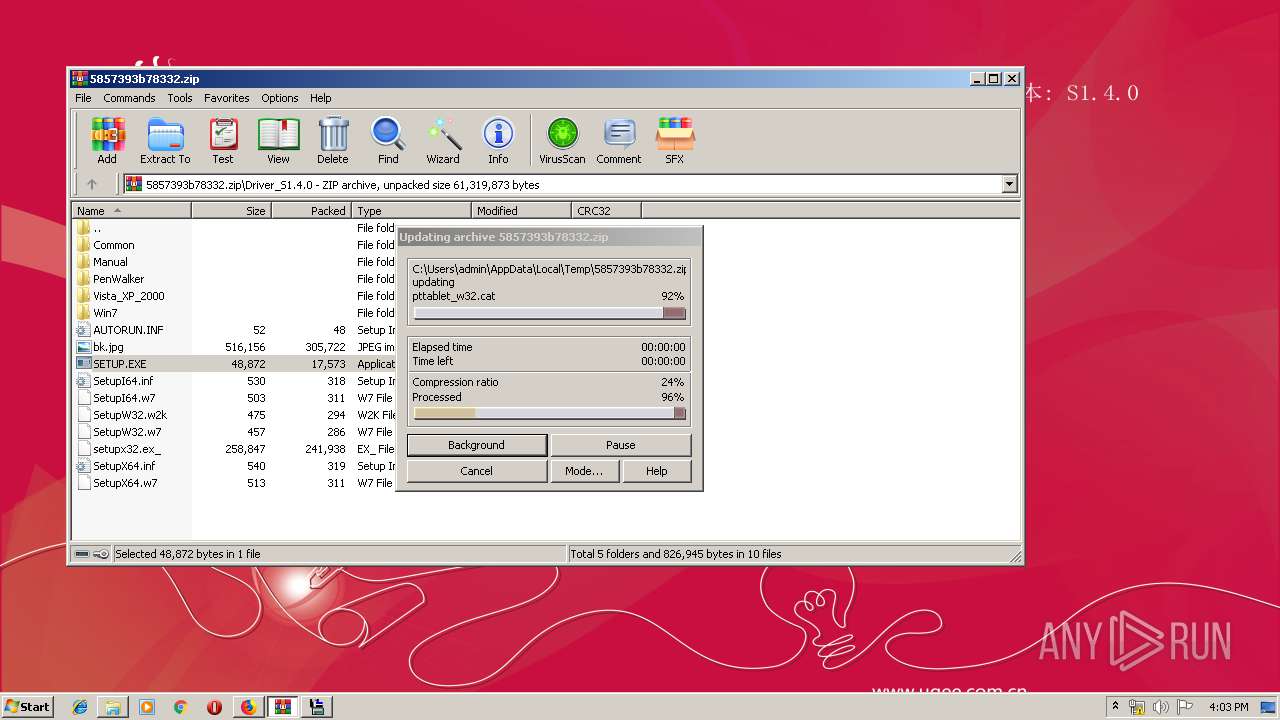The image size is (1280, 720).
Task: Open the Find tool
Action: click(x=388, y=140)
